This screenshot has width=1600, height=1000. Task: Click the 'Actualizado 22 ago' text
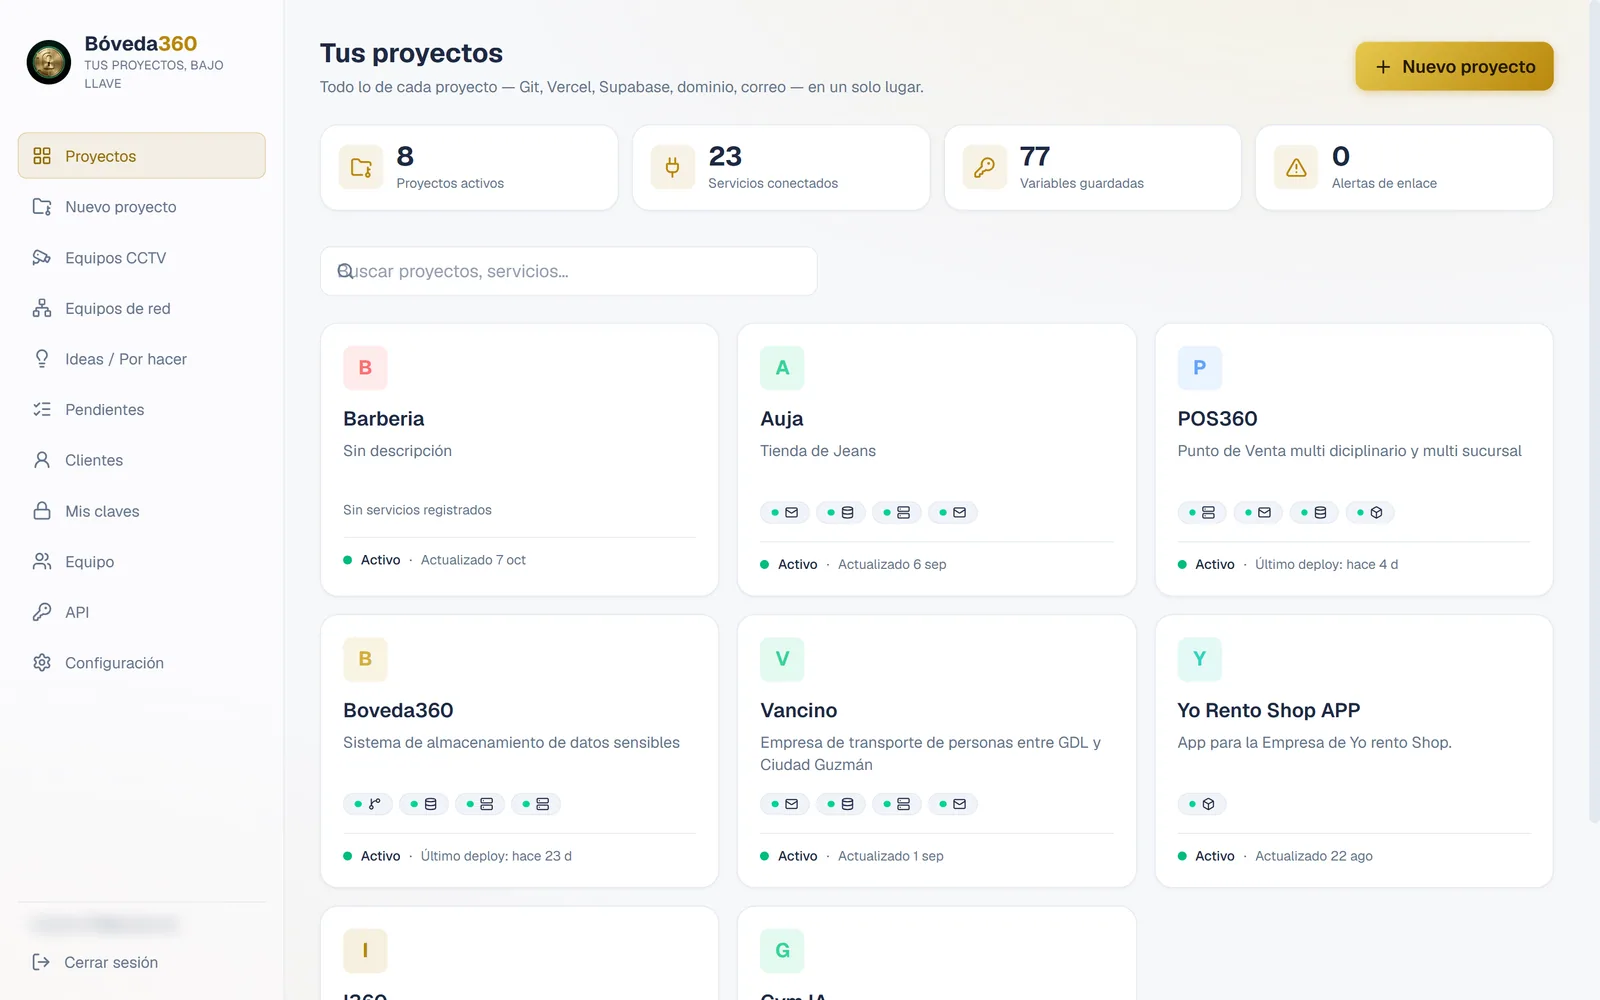[x=1314, y=856]
